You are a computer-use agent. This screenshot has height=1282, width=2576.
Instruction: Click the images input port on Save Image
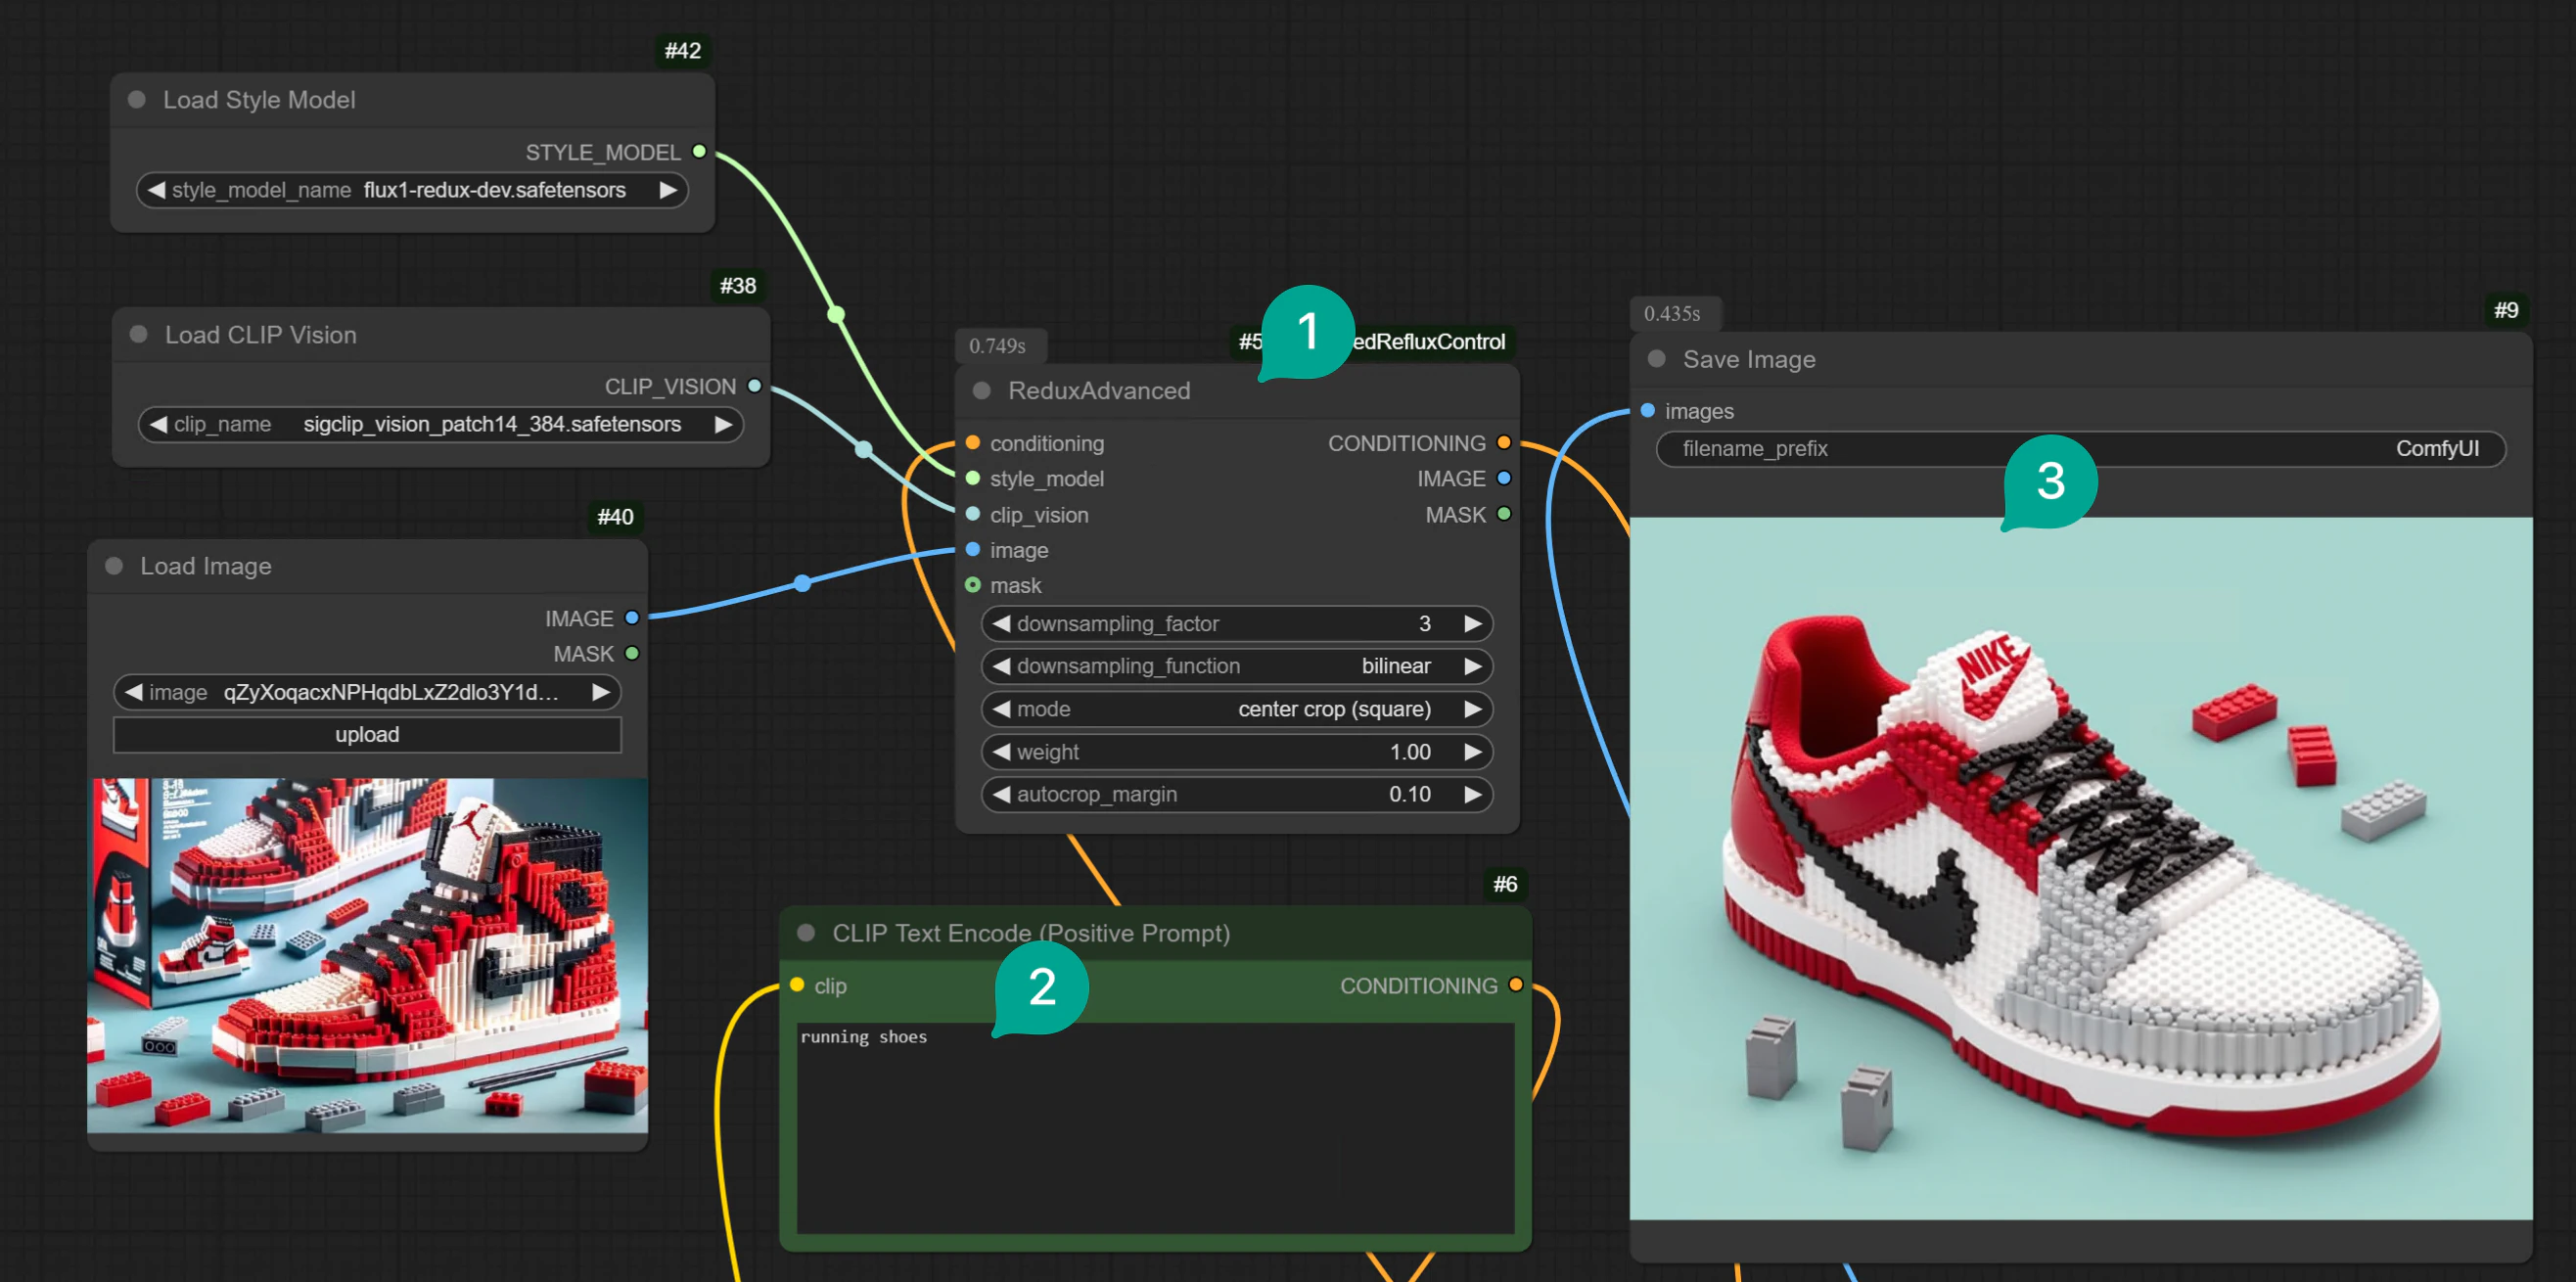pyautogui.click(x=1646, y=410)
